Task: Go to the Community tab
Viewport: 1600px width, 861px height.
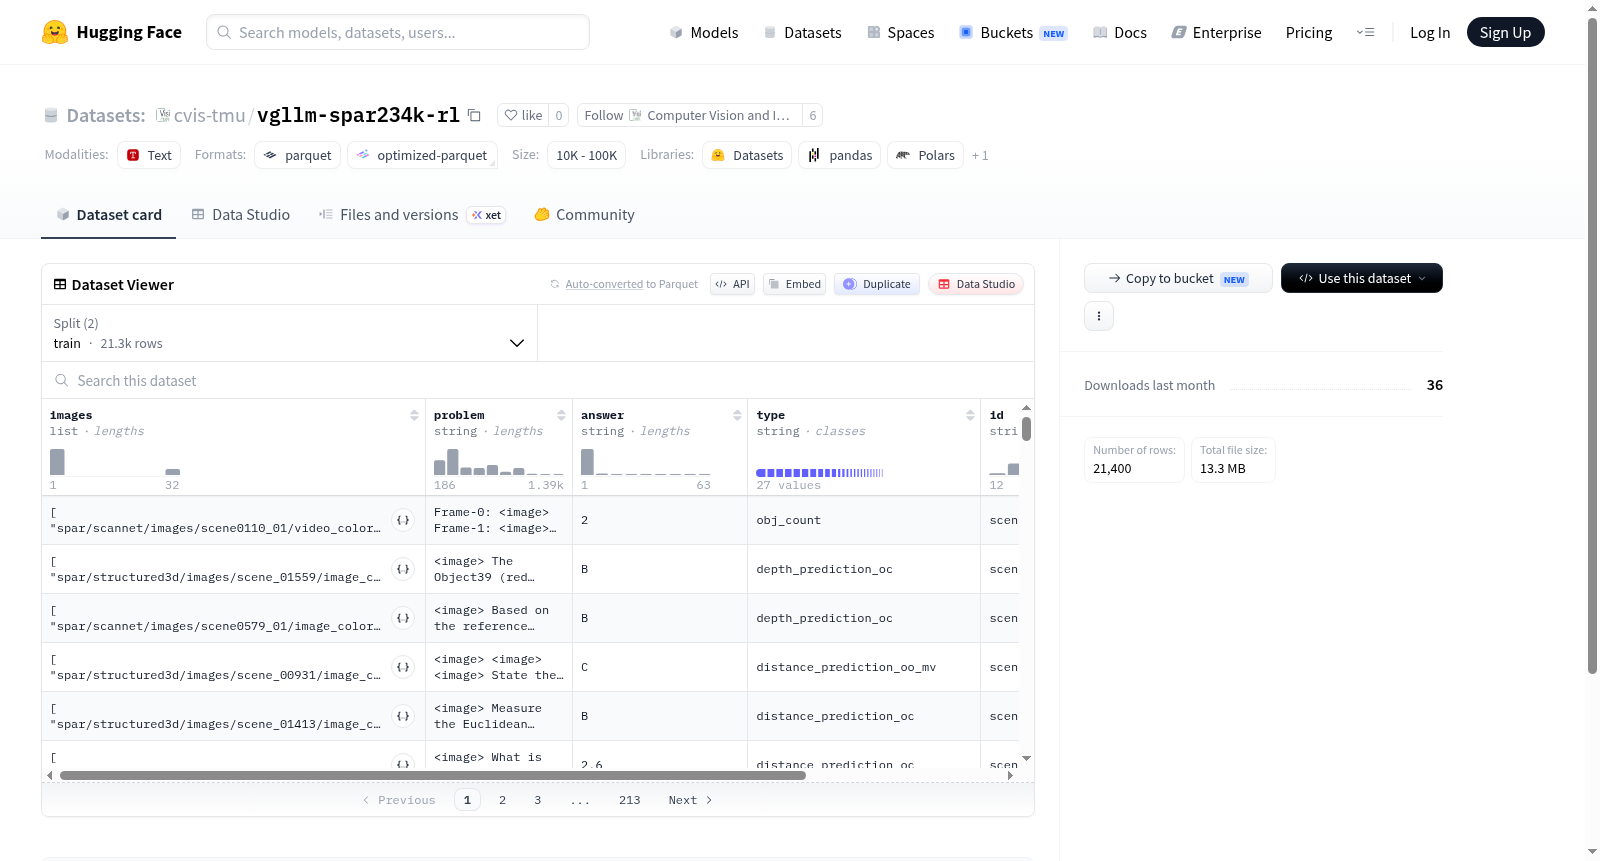Action: click(585, 215)
